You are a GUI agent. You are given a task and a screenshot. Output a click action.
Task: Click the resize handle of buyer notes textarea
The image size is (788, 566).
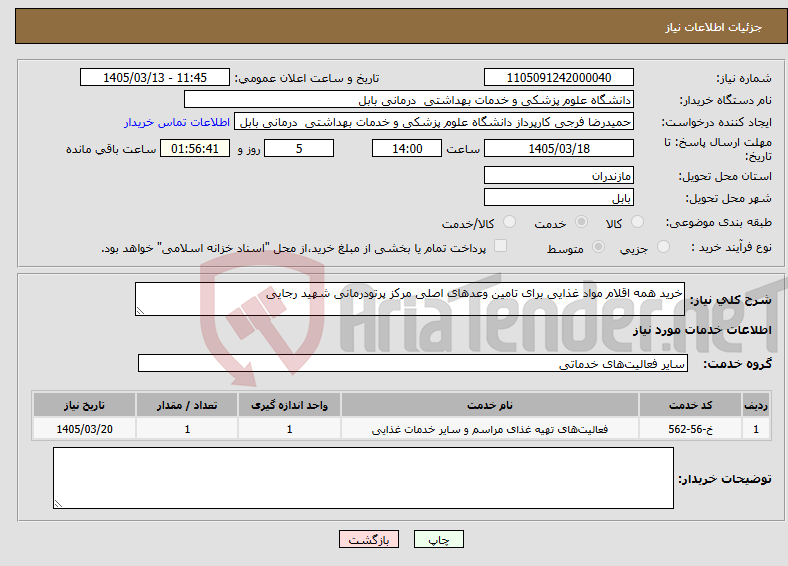pyautogui.click(x=58, y=504)
